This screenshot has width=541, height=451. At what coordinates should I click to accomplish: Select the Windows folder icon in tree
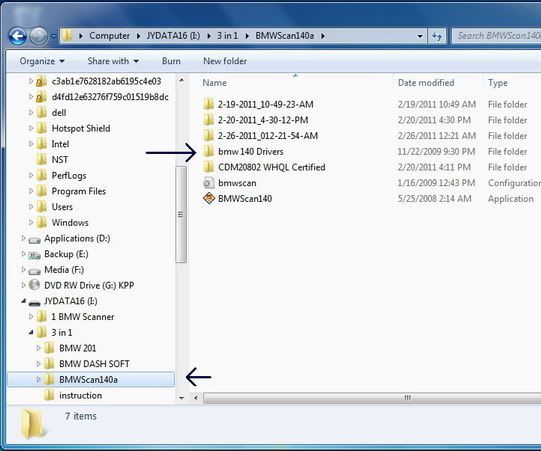pos(41,223)
